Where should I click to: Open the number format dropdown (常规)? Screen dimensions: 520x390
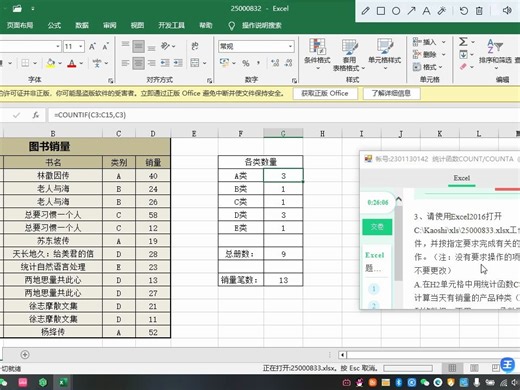tap(291, 46)
